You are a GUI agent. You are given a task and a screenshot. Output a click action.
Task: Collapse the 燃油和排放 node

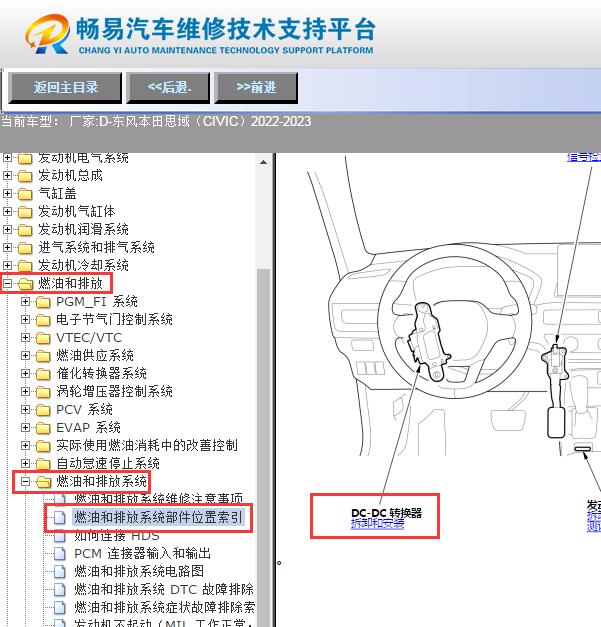(7, 284)
